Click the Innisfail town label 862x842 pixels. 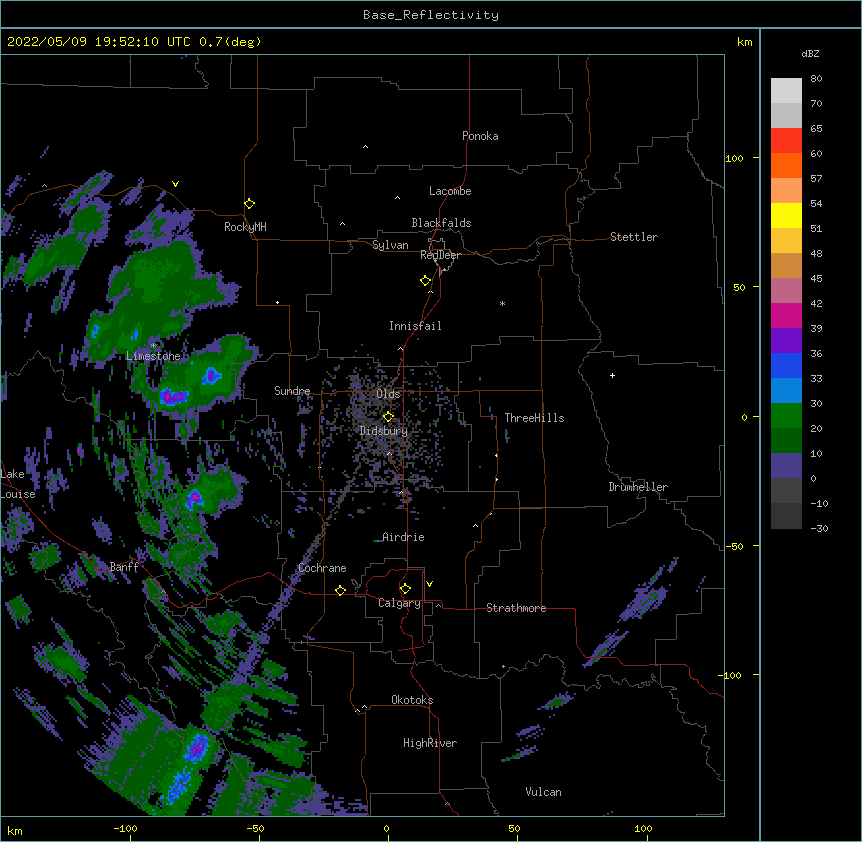[415, 326]
